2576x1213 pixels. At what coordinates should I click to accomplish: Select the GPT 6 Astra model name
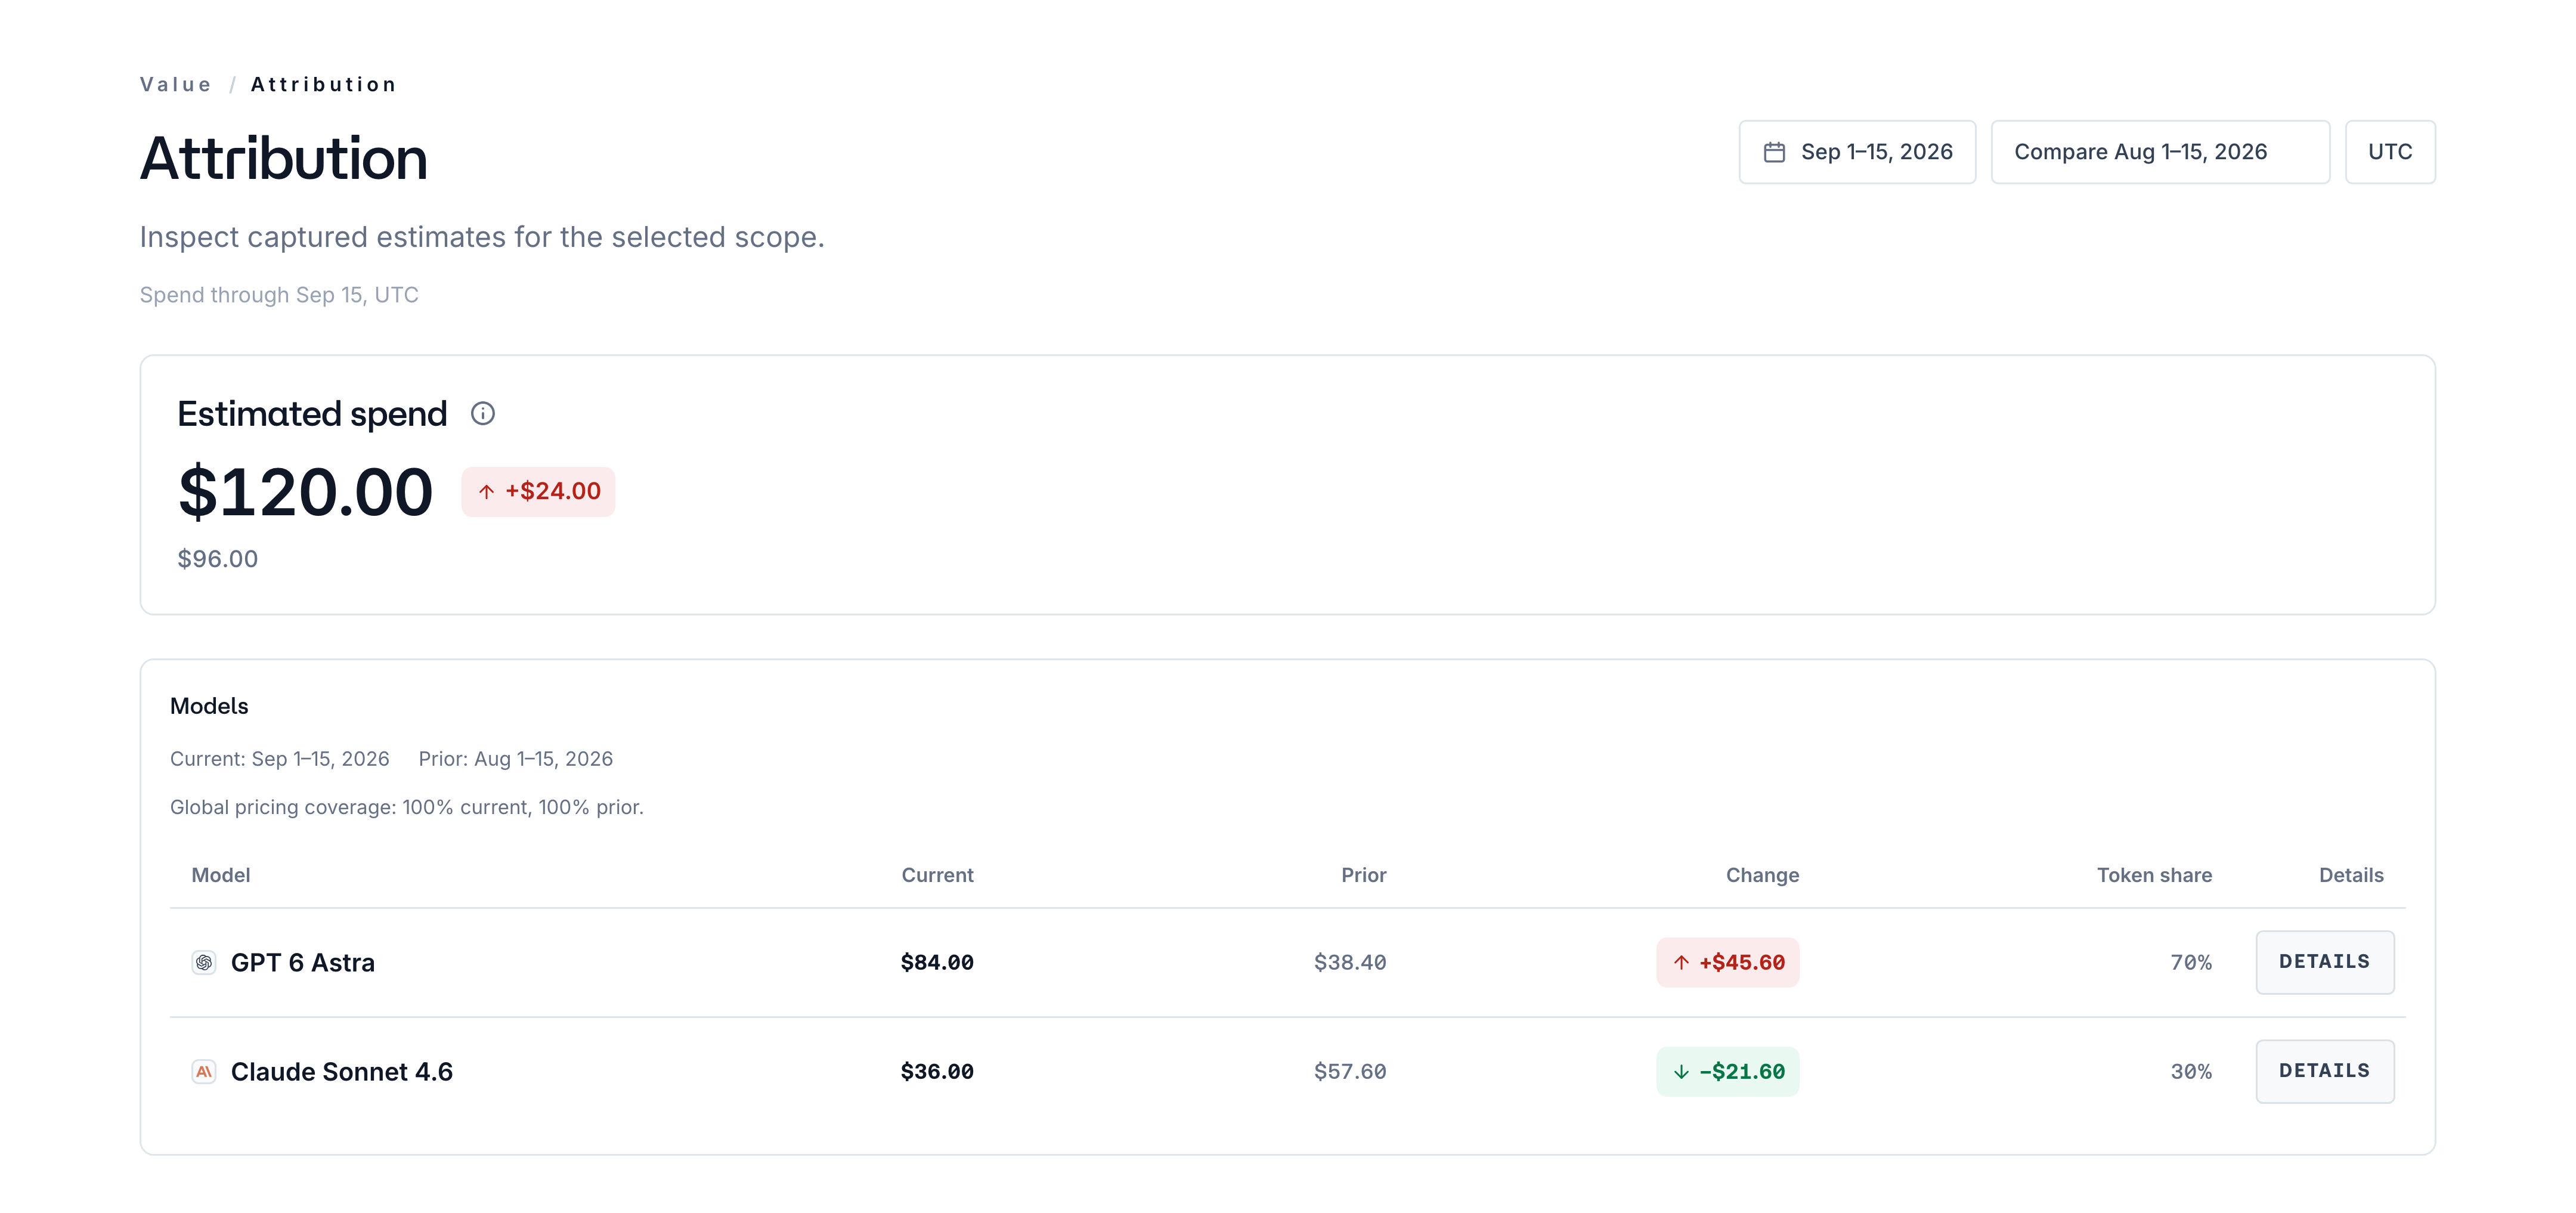303,963
